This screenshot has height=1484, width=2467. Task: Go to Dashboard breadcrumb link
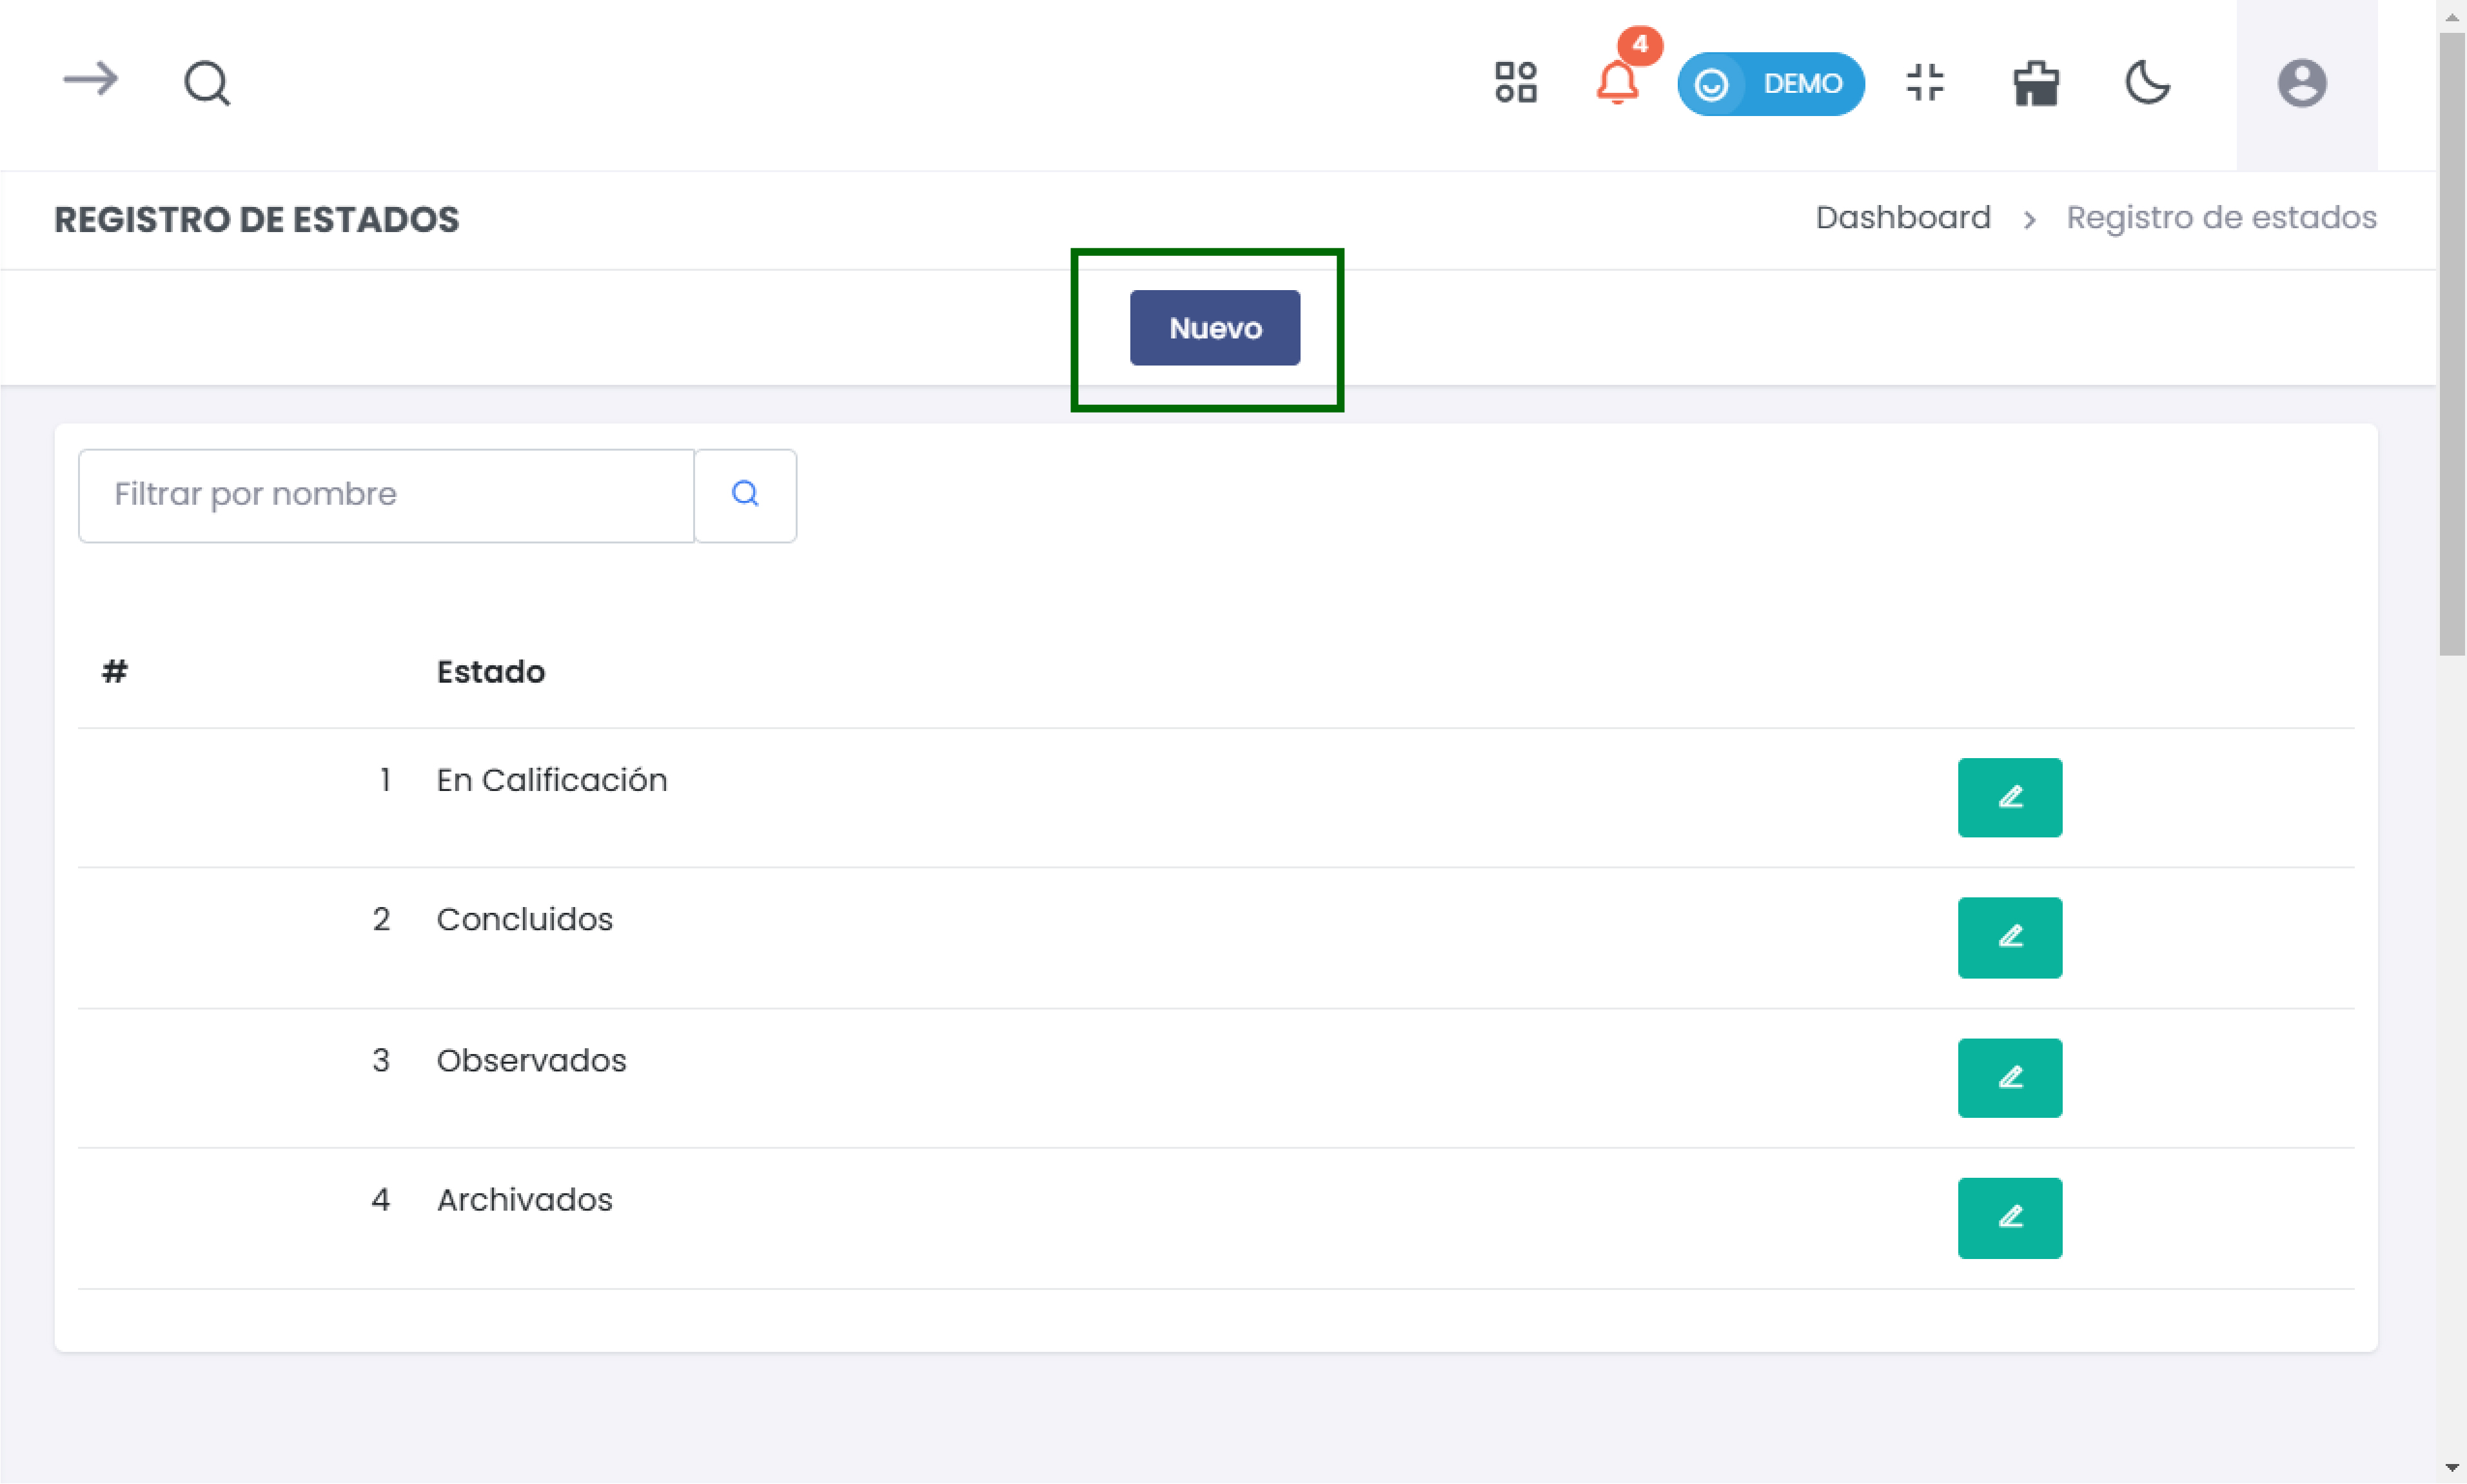click(1902, 218)
